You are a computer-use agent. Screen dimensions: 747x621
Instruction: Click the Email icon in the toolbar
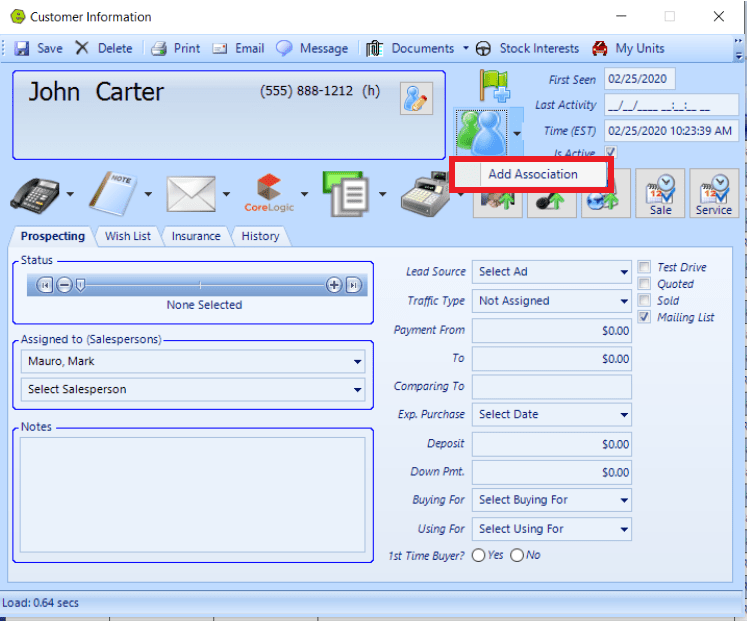tap(220, 49)
